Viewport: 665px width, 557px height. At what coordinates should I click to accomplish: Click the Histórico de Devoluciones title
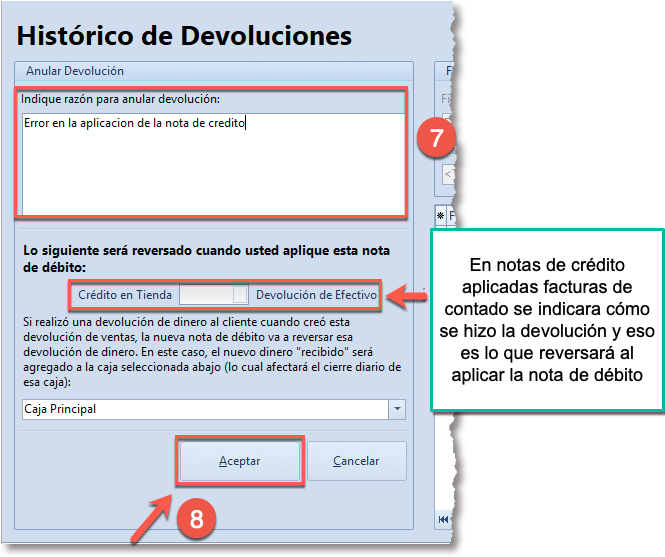point(184,36)
